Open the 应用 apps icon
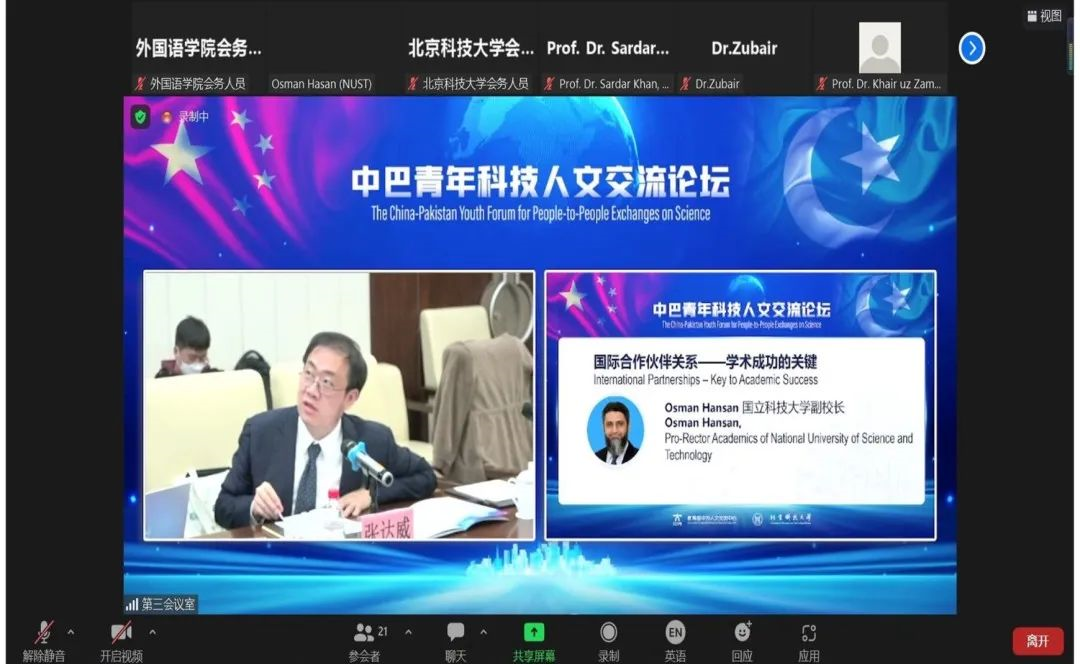1080x664 pixels. click(809, 633)
